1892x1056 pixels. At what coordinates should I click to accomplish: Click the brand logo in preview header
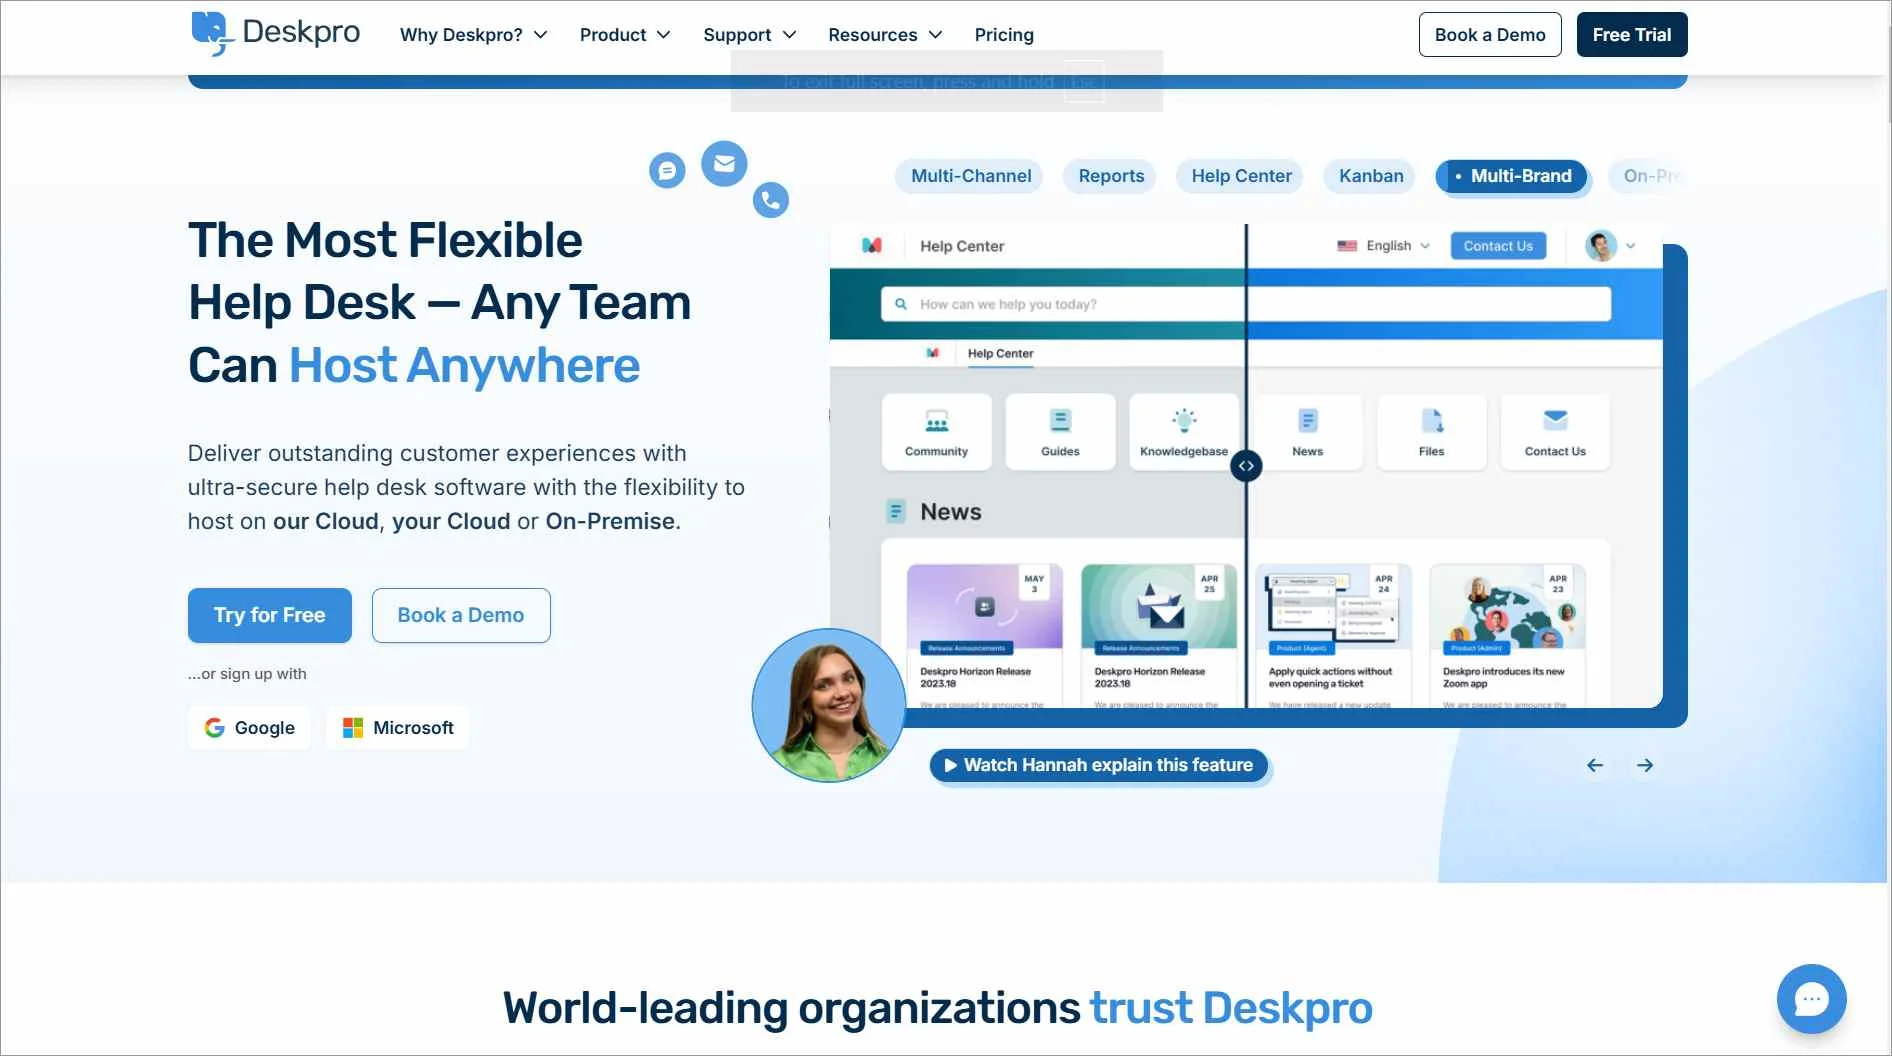tap(872, 246)
